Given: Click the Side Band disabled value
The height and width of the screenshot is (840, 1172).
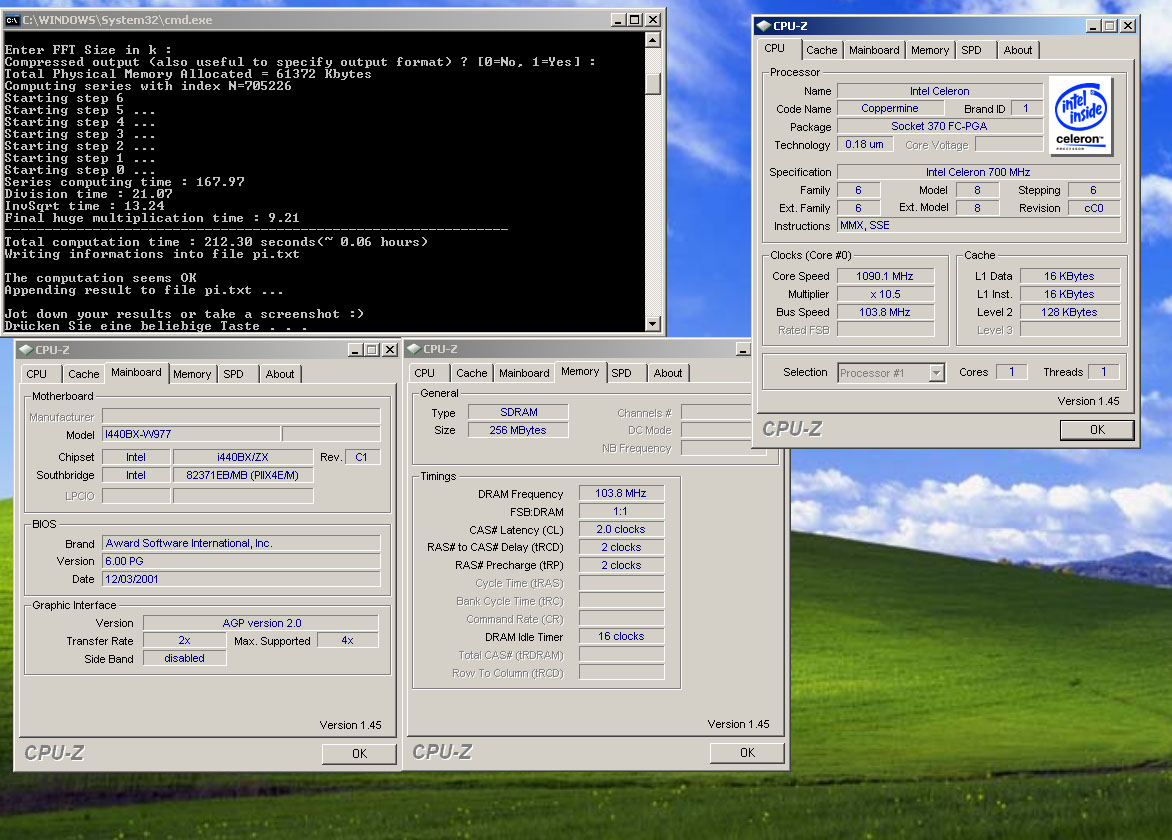Looking at the screenshot, I should pos(185,658).
